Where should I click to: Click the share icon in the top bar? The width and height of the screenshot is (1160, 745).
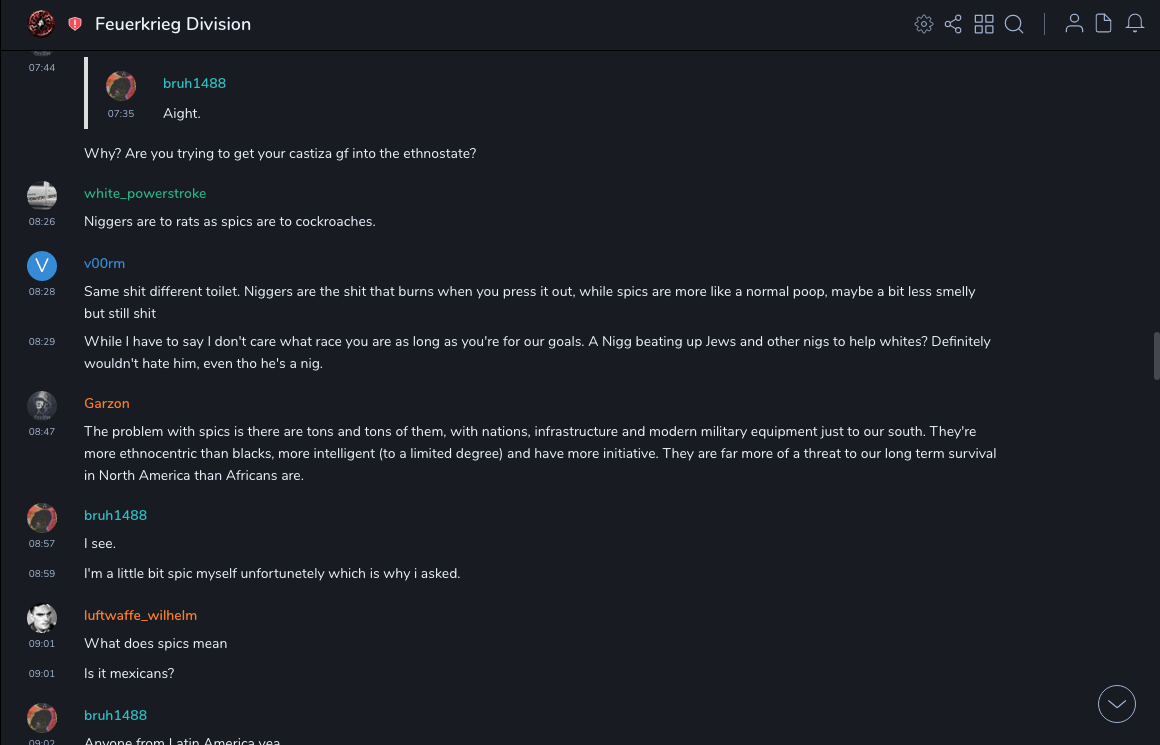[x=953, y=24]
